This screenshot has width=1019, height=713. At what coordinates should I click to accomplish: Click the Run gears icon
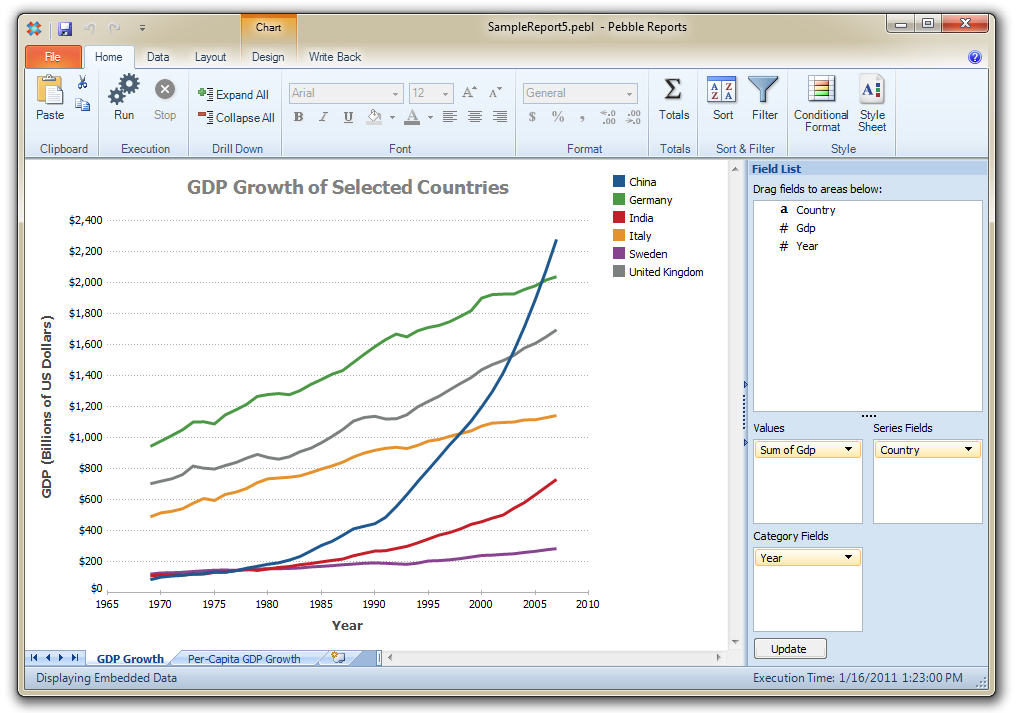click(124, 92)
